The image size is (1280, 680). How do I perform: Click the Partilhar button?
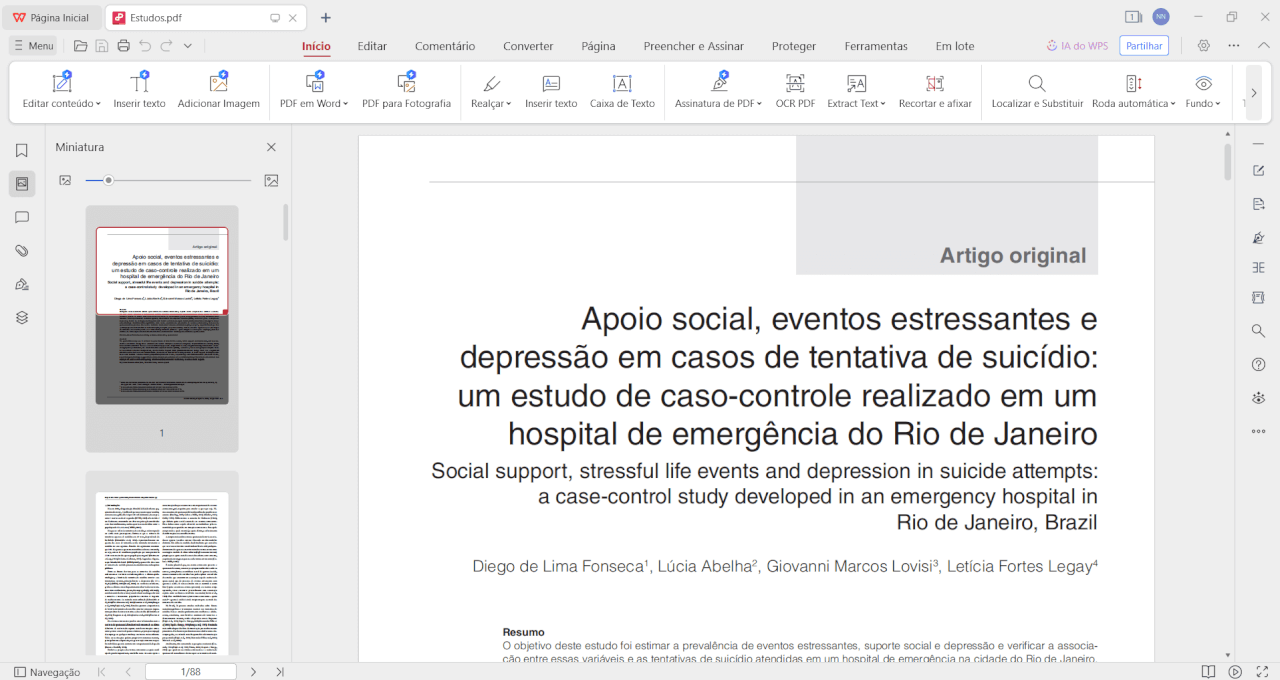(x=1143, y=45)
